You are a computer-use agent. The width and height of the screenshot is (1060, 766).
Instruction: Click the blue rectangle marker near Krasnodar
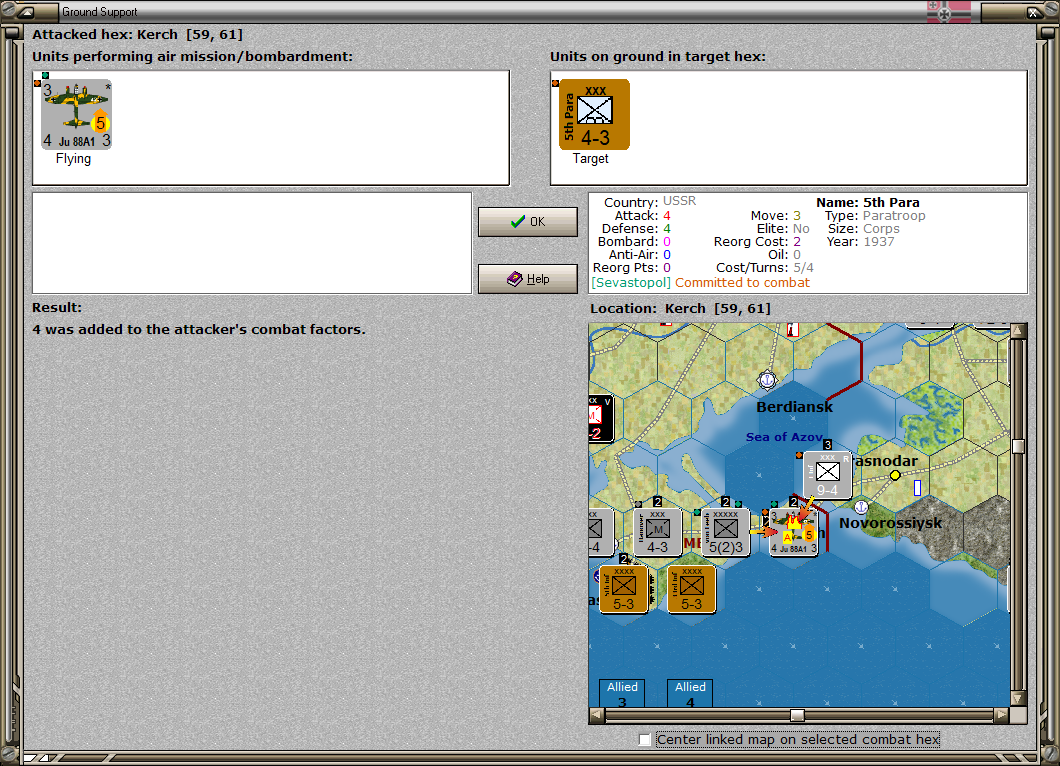pyautogui.click(x=917, y=487)
